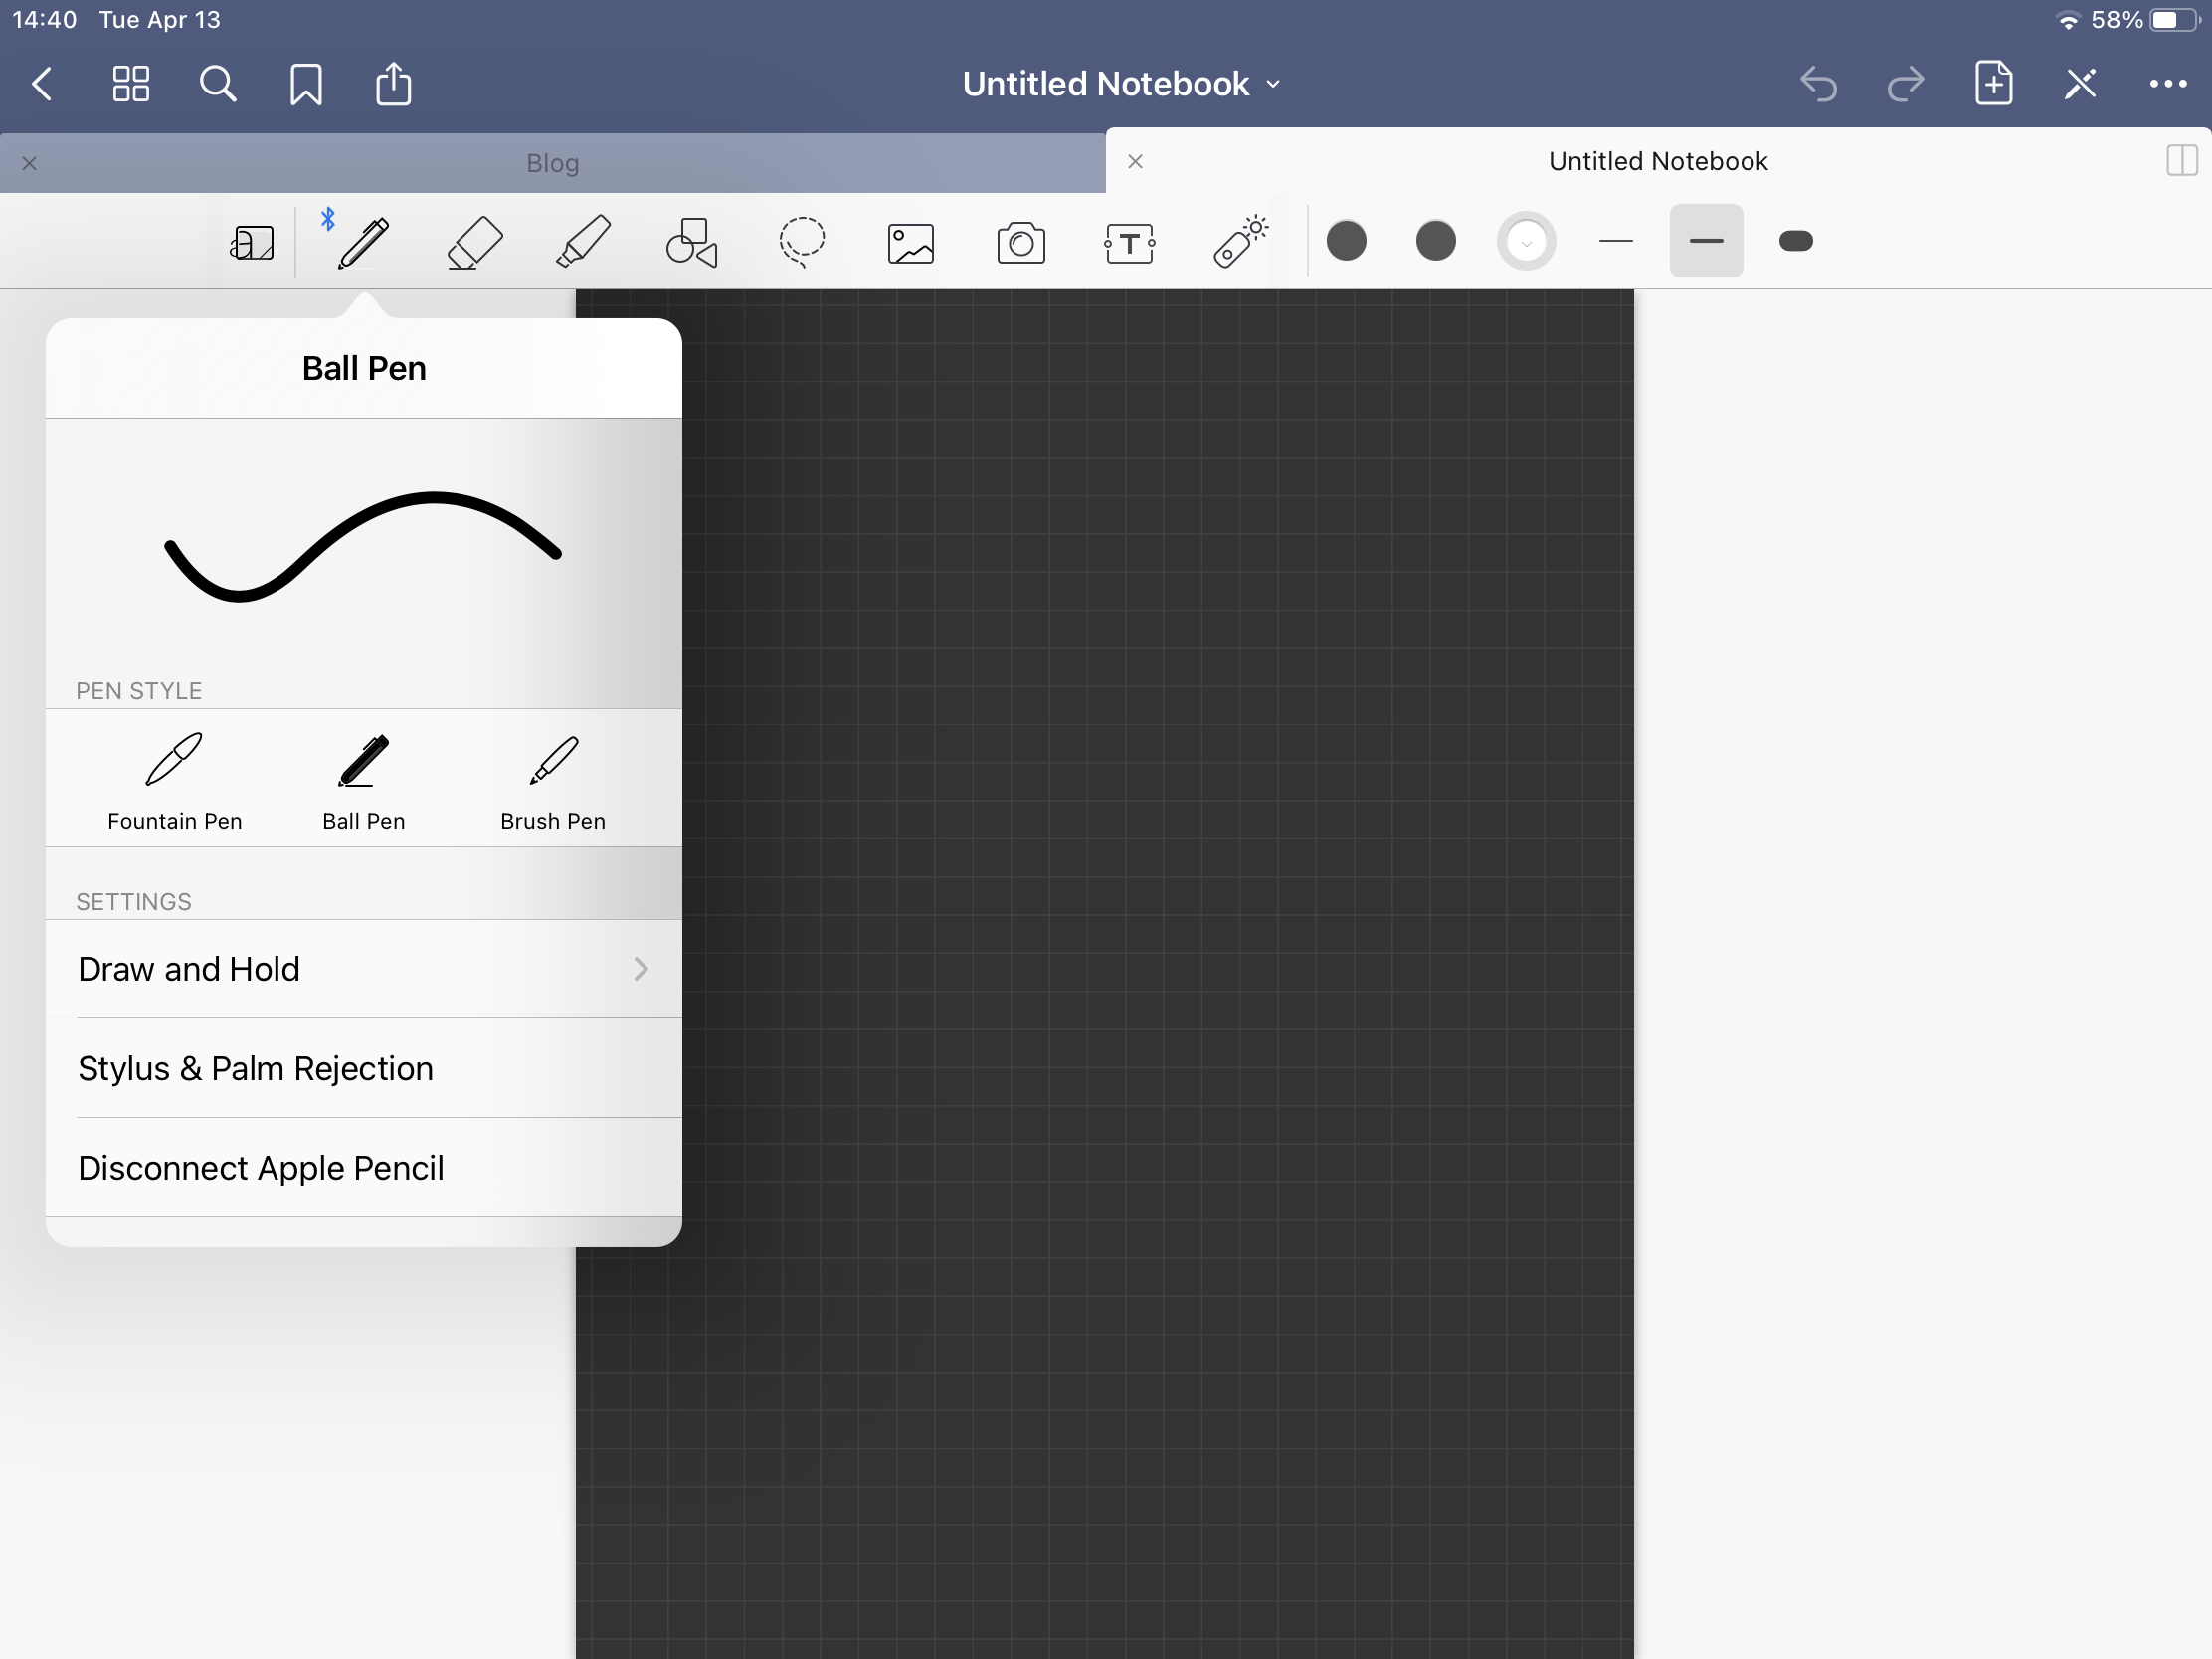Image resolution: width=2212 pixels, height=1659 pixels.
Task: Choose Fountain Pen style
Action: click(174, 781)
